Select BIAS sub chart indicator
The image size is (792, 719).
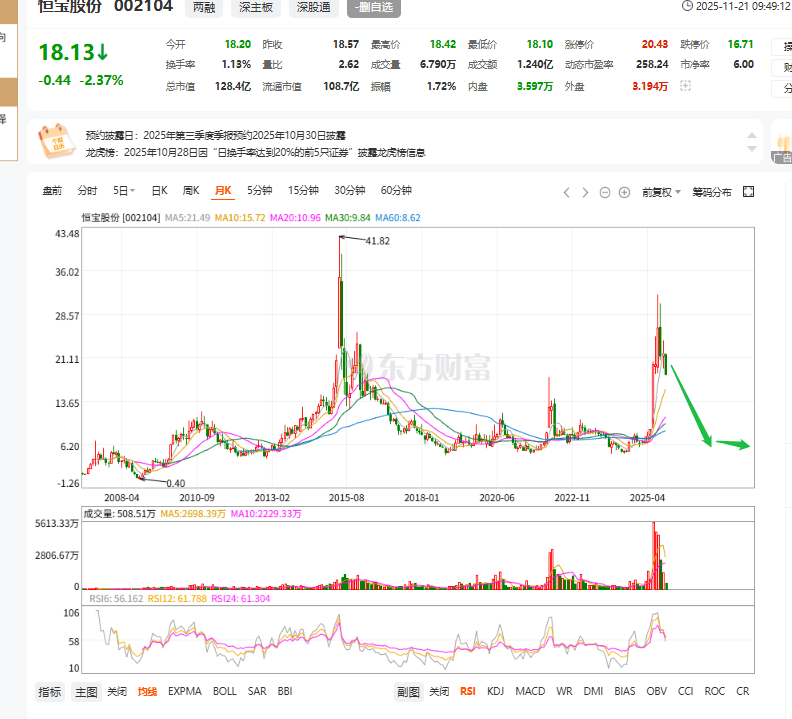tap(624, 691)
